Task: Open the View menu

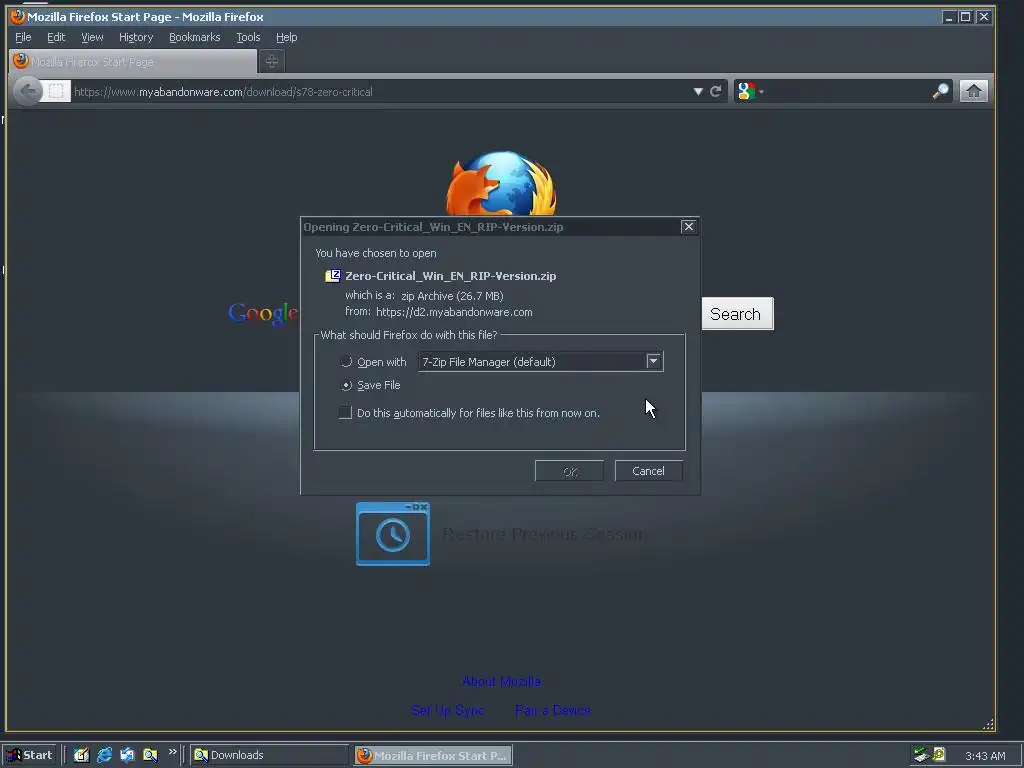Action: point(92,37)
